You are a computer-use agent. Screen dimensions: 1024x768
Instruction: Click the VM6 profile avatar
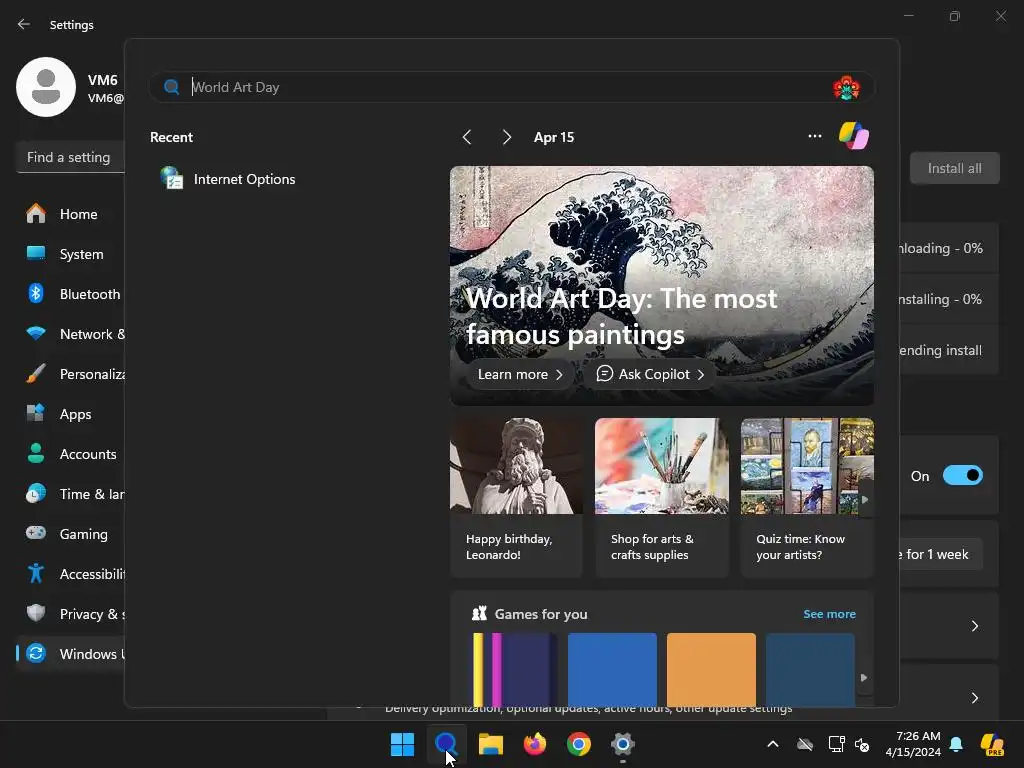pos(46,87)
